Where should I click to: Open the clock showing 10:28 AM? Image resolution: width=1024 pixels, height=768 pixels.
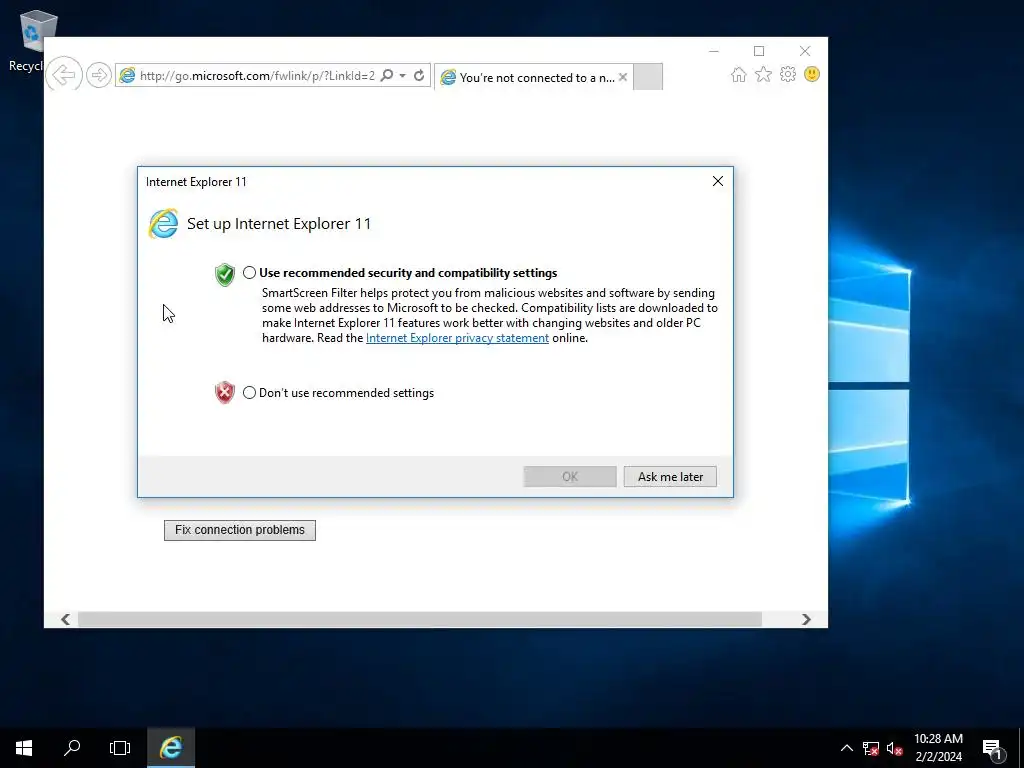click(938, 748)
